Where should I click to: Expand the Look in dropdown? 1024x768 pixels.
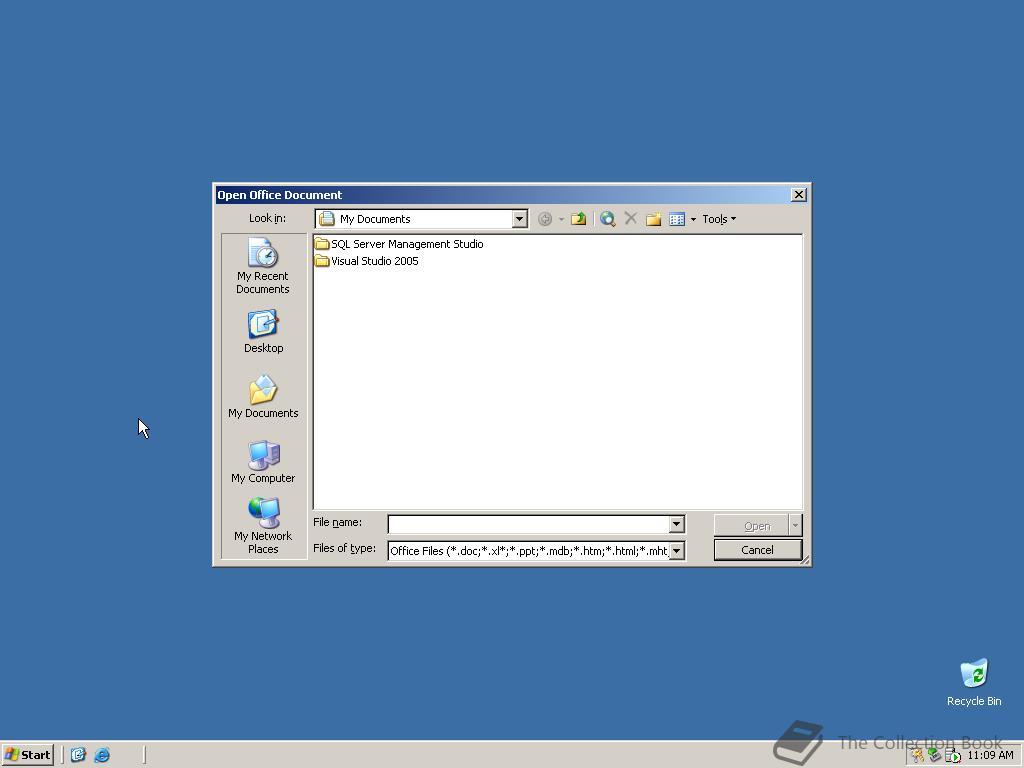[x=520, y=219]
